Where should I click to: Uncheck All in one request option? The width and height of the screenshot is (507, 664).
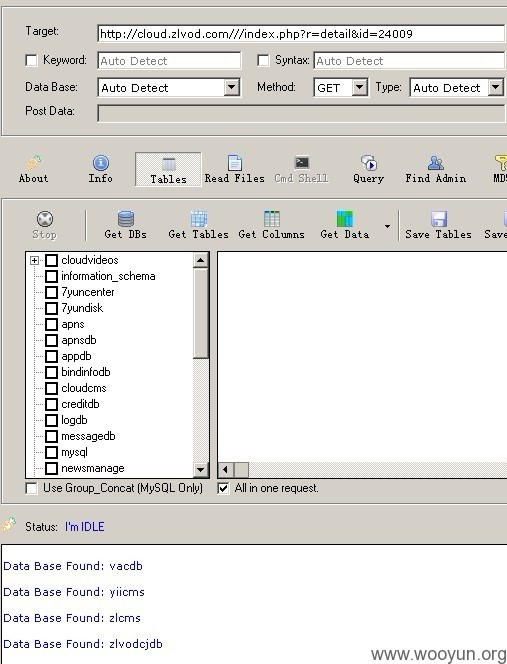point(223,488)
